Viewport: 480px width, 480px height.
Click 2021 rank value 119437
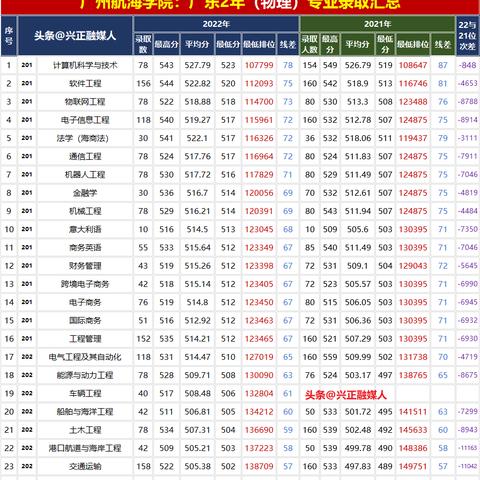[413, 138]
